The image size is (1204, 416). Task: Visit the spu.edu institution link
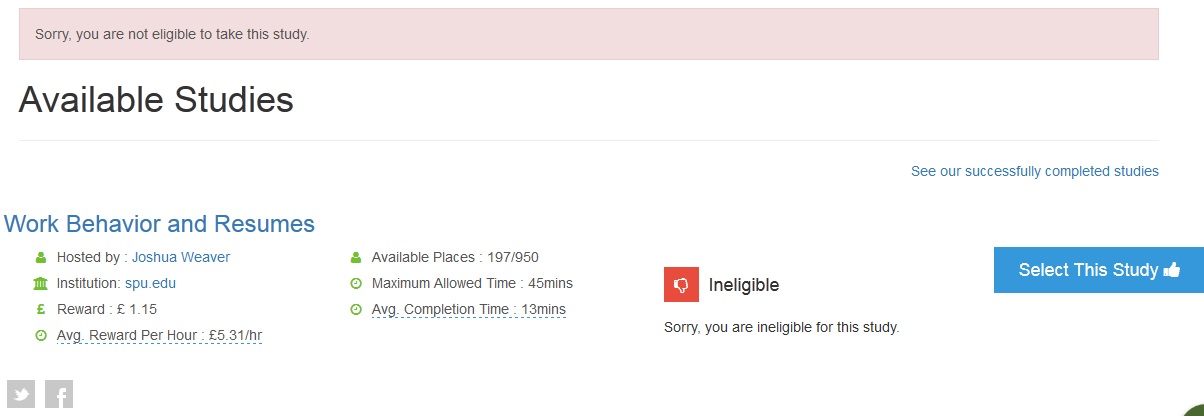click(150, 283)
